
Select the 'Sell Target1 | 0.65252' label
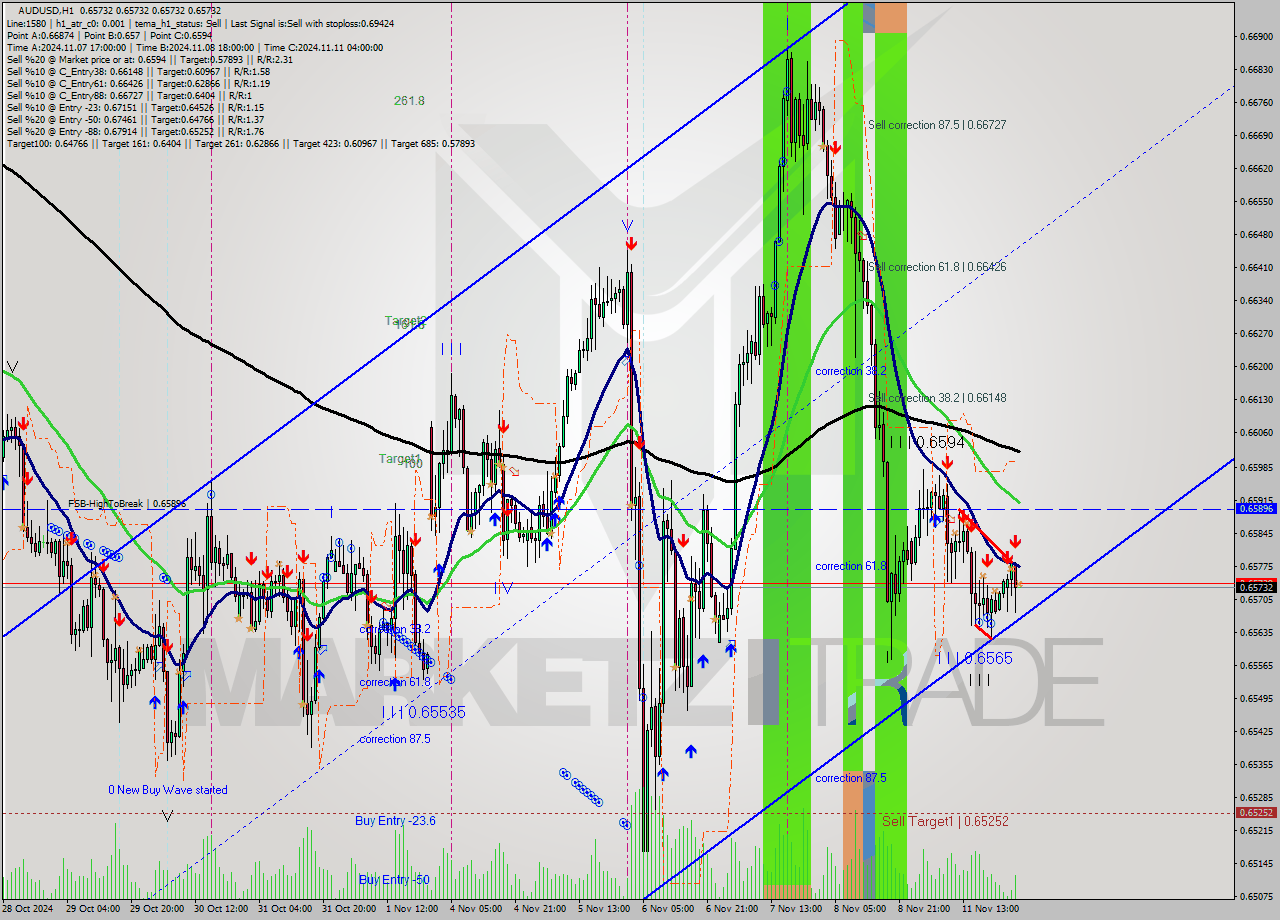pyautogui.click(x=945, y=821)
